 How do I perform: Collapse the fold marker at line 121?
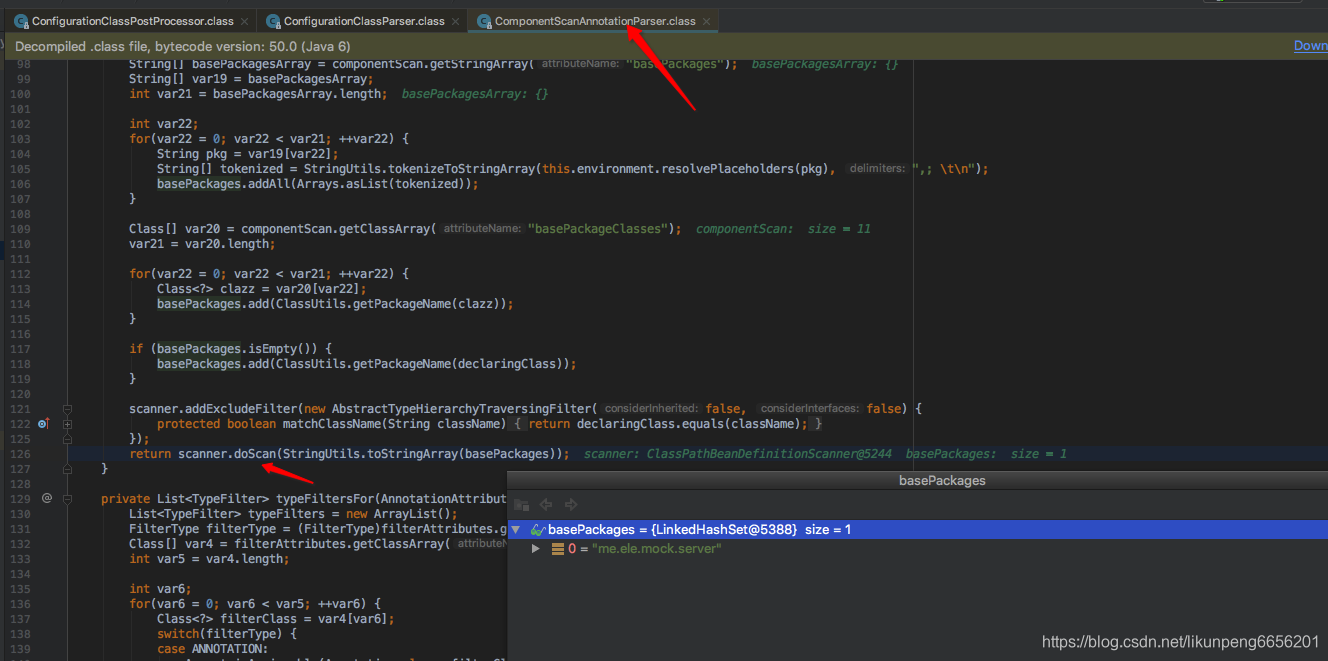click(x=67, y=409)
